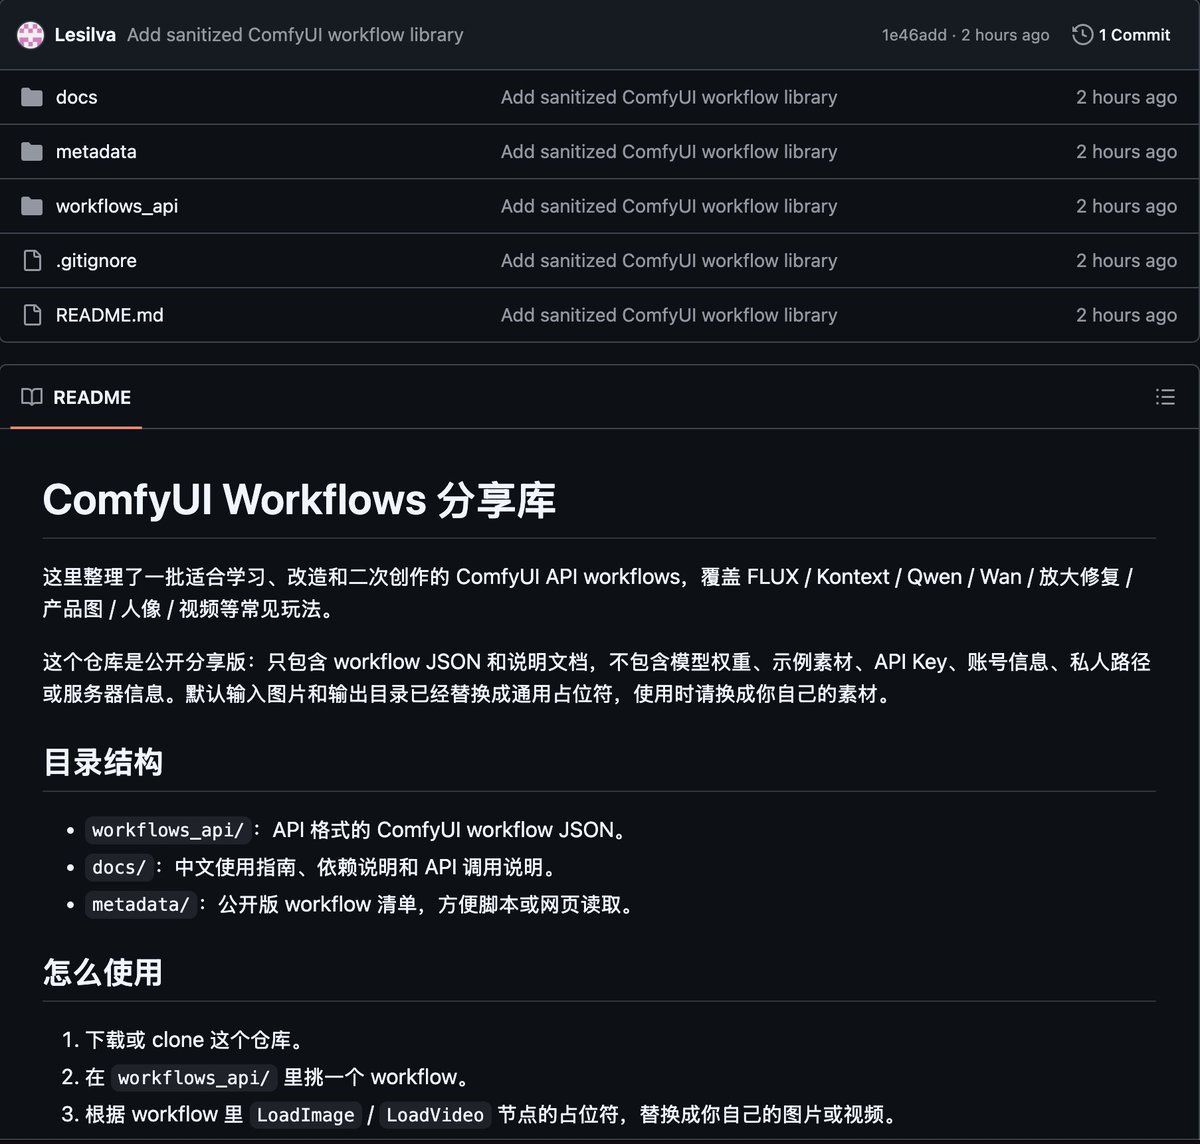Open the metadata folder
Screen dimensions: 1200x1144
(x=96, y=152)
